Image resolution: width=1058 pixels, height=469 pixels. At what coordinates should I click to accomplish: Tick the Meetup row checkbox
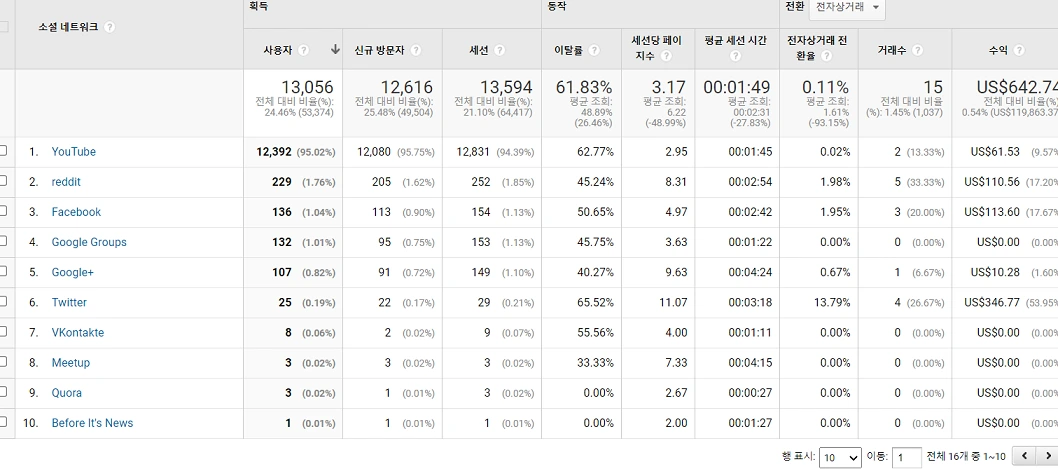pyautogui.click(x=3, y=362)
